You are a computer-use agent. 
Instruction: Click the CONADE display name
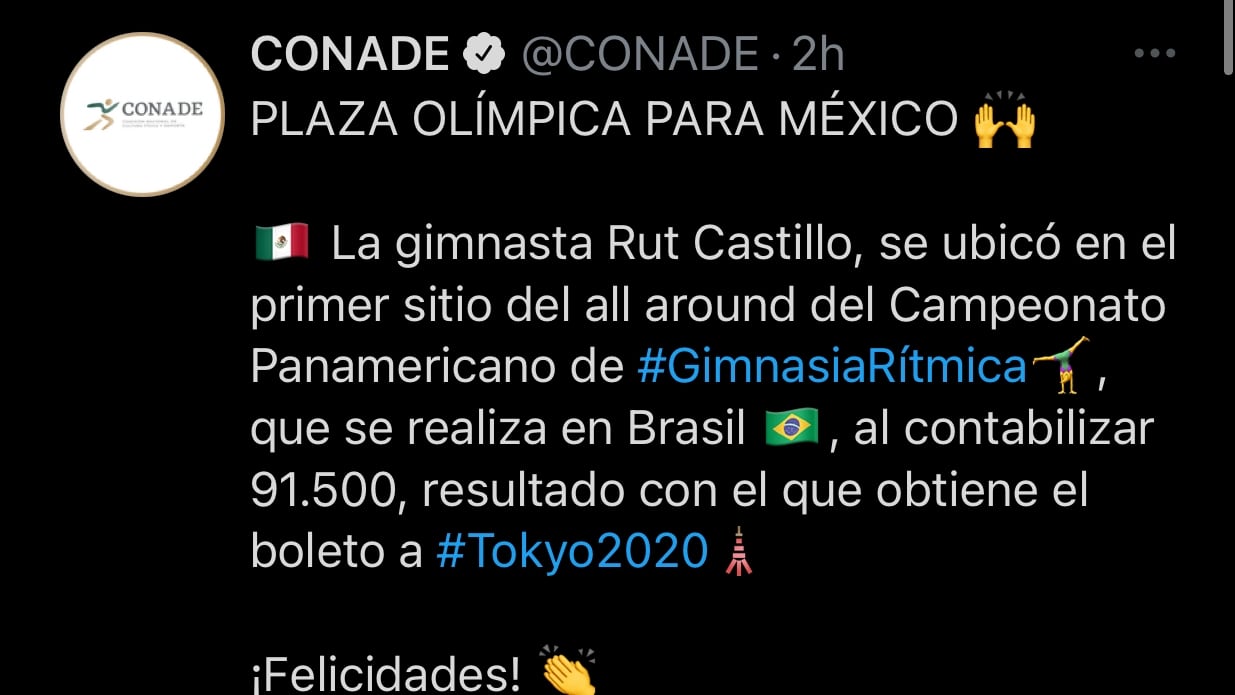coord(350,54)
